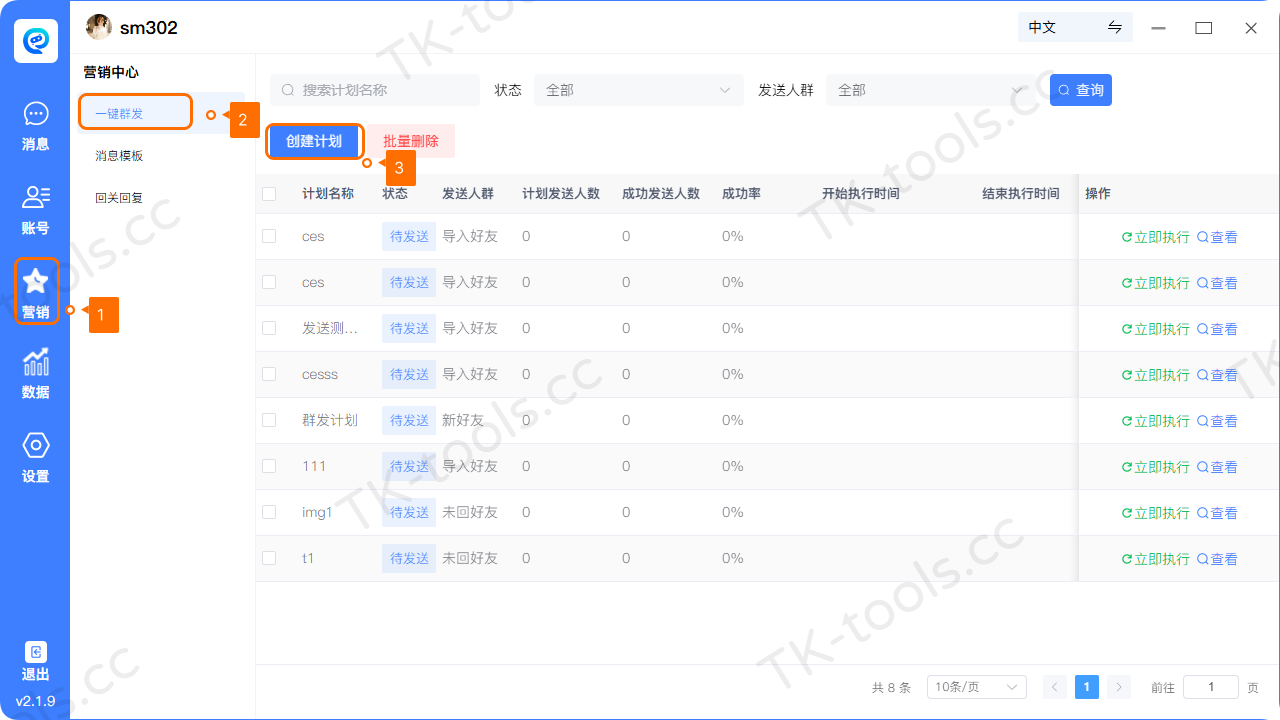The image size is (1280, 720).
Task: Click the search magnifier icon in plan name field
Action: click(288, 90)
